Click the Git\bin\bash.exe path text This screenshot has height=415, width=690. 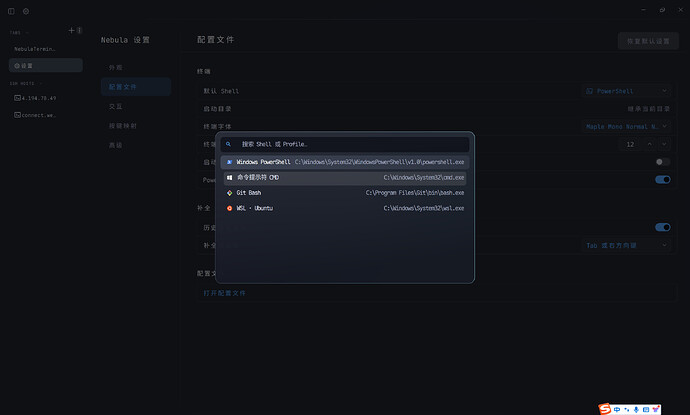[415, 193]
